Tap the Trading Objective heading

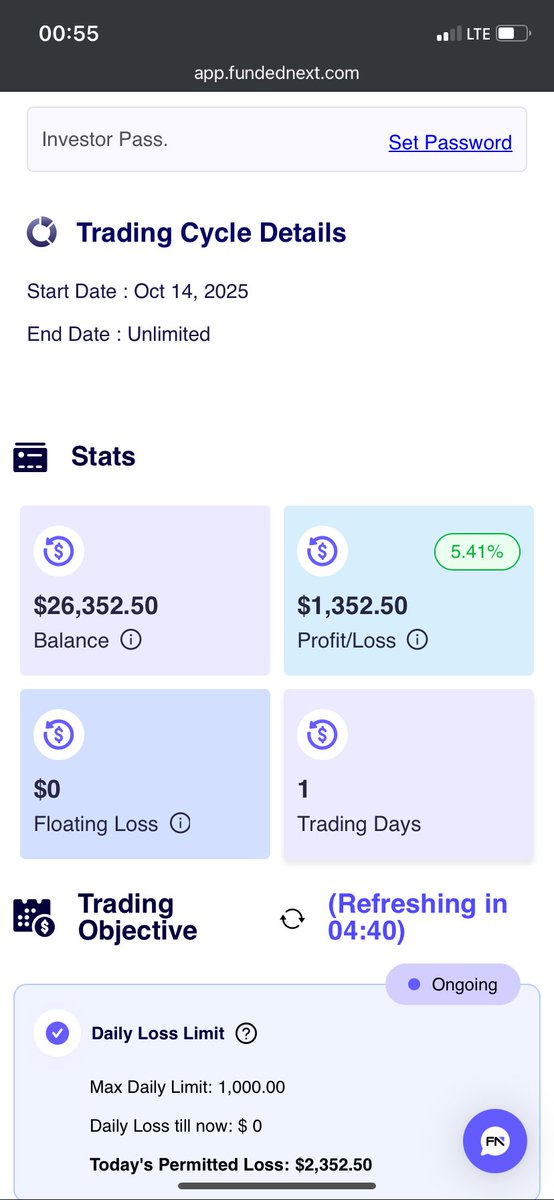(x=137, y=917)
